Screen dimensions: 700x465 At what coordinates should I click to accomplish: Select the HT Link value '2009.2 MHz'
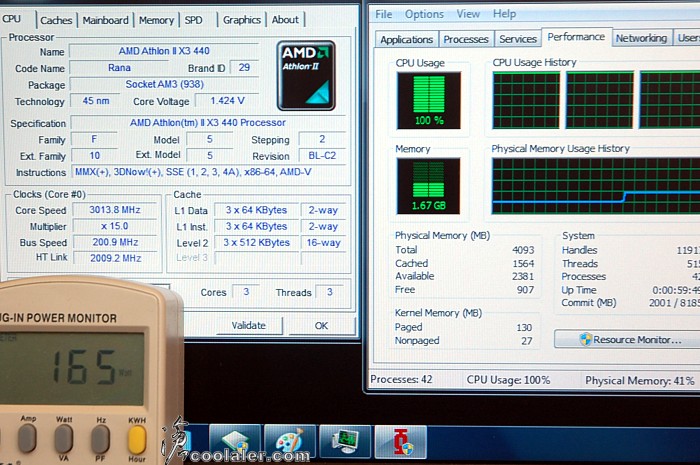point(115,258)
